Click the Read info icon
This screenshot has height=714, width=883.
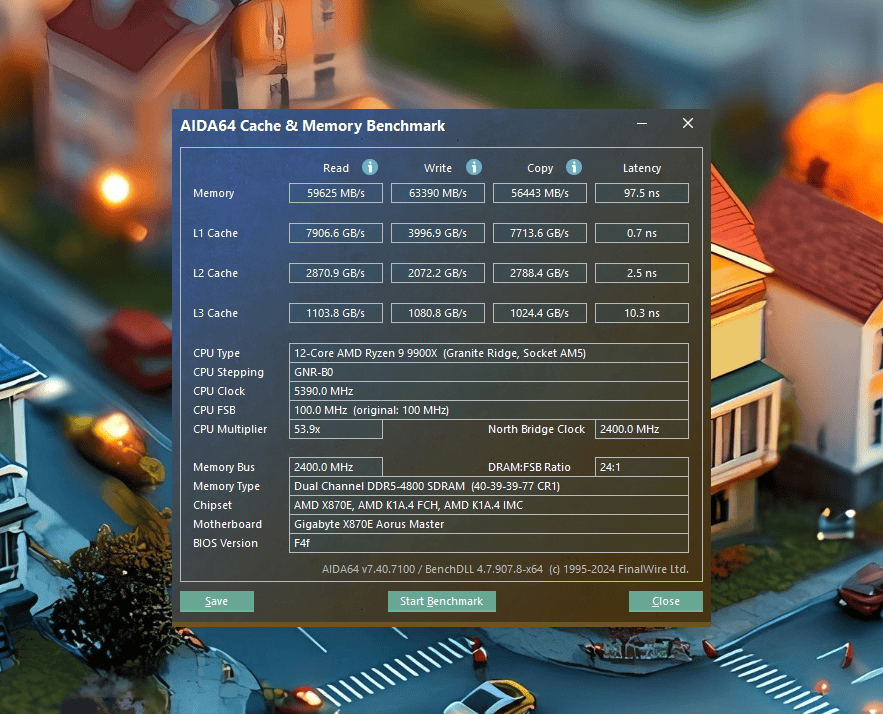369,167
